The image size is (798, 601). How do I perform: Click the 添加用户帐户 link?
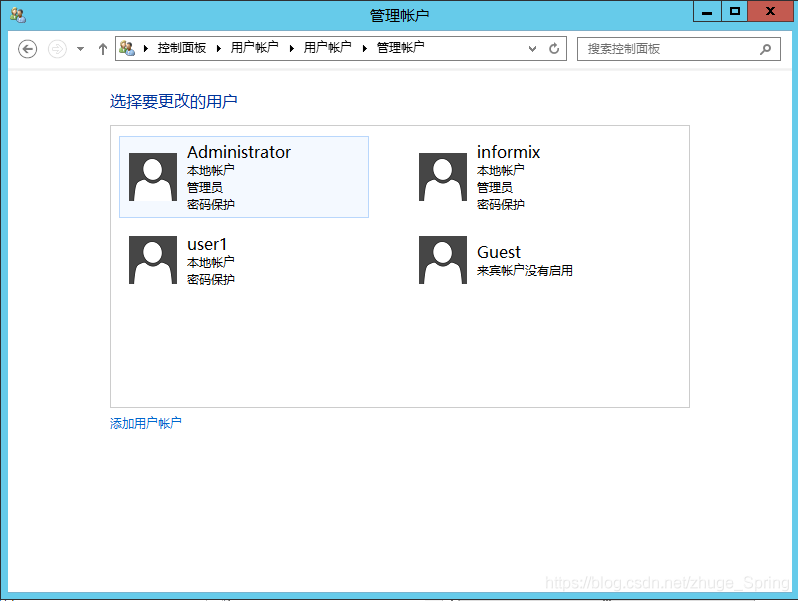(146, 423)
